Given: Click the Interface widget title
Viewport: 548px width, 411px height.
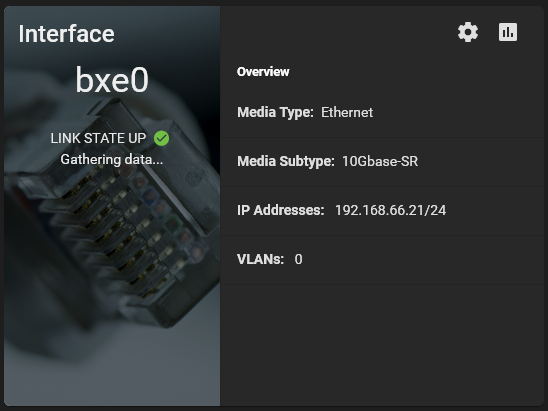Looking at the screenshot, I should [x=66, y=34].
